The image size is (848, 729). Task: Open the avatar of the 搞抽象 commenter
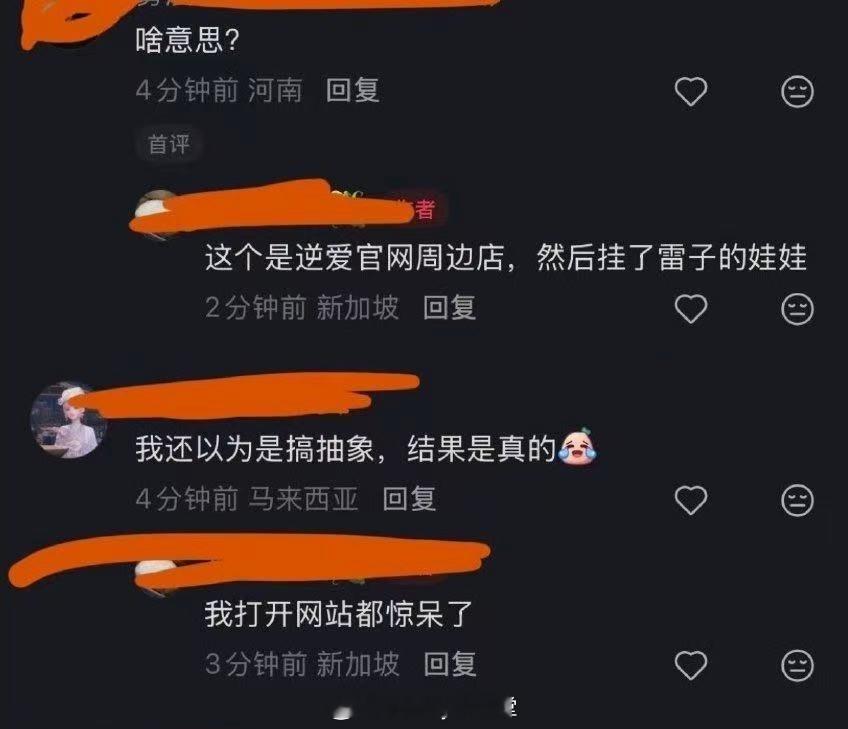click(x=69, y=420)
